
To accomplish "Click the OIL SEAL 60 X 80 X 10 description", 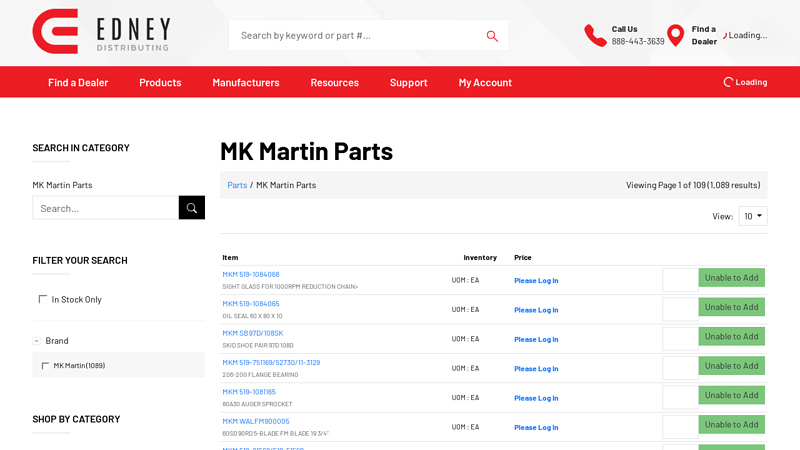I will click(x=252, y=316).
